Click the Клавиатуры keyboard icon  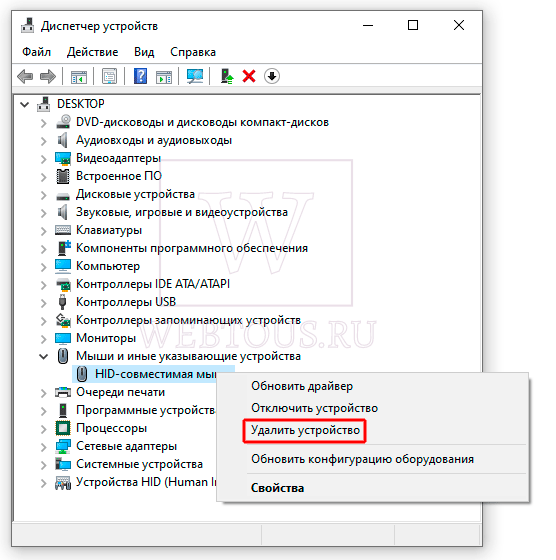[63, 230]
